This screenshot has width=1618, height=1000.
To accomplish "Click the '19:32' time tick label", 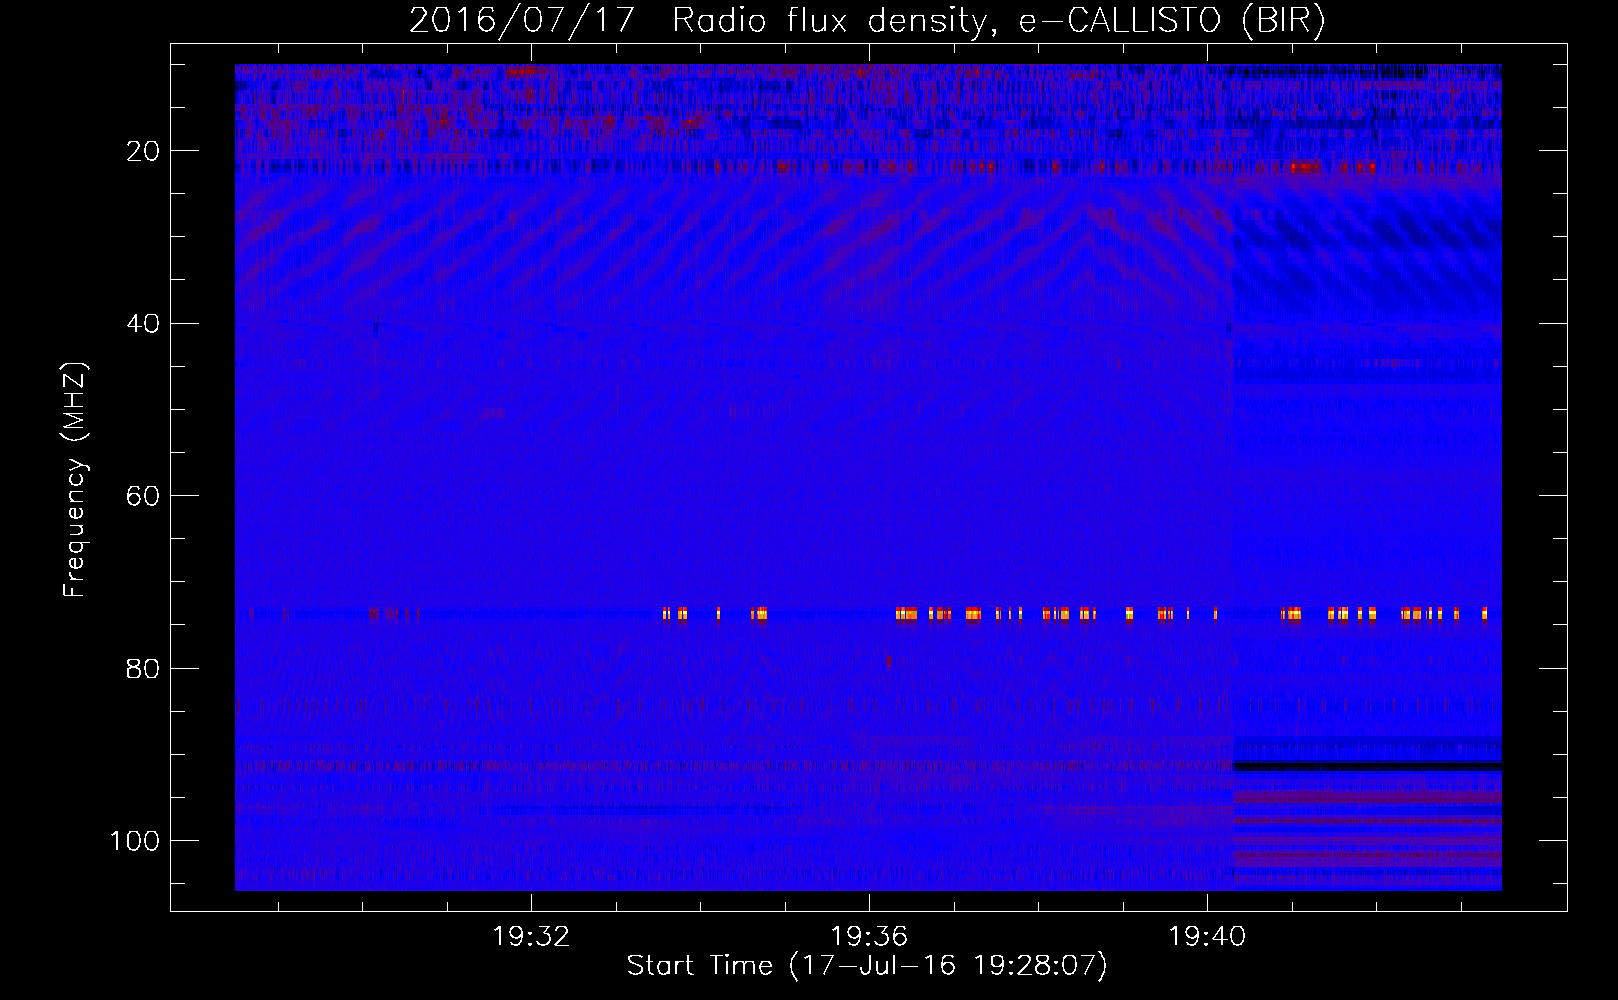I will pyautogui.click(x=531, y=936).
